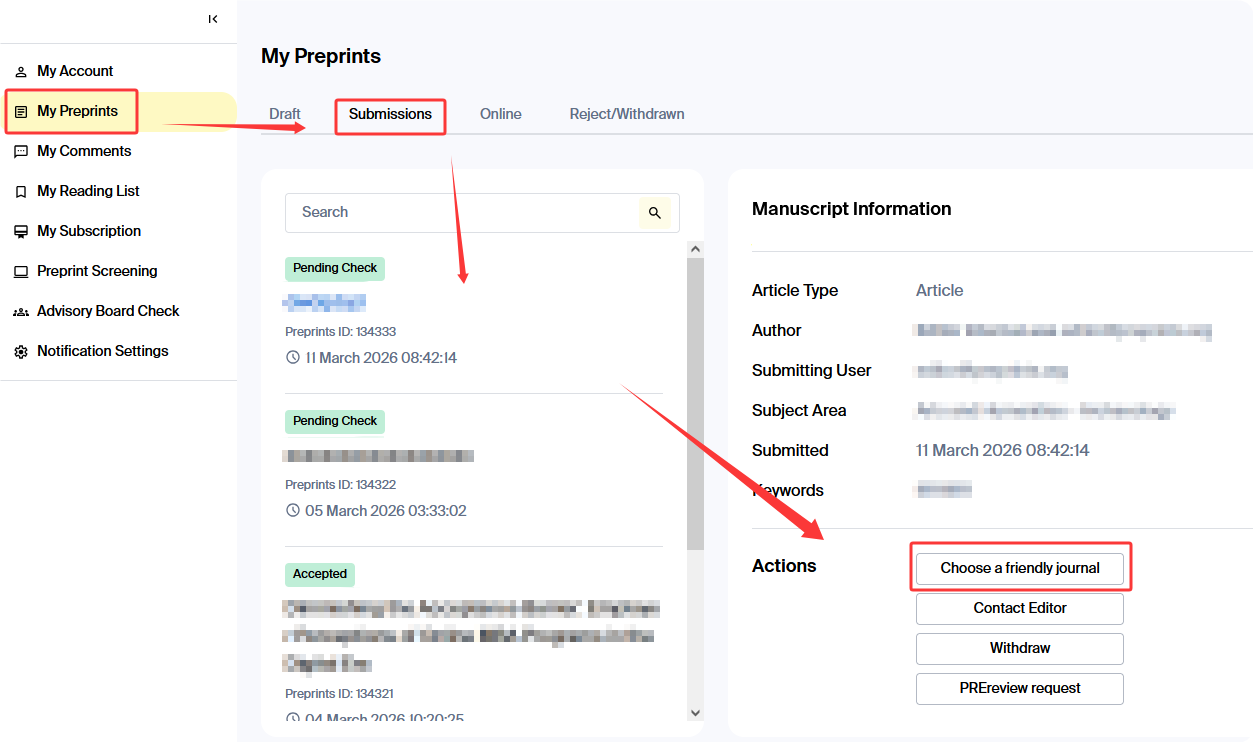Click the Advisory Board Check group icon

point(21,312)
